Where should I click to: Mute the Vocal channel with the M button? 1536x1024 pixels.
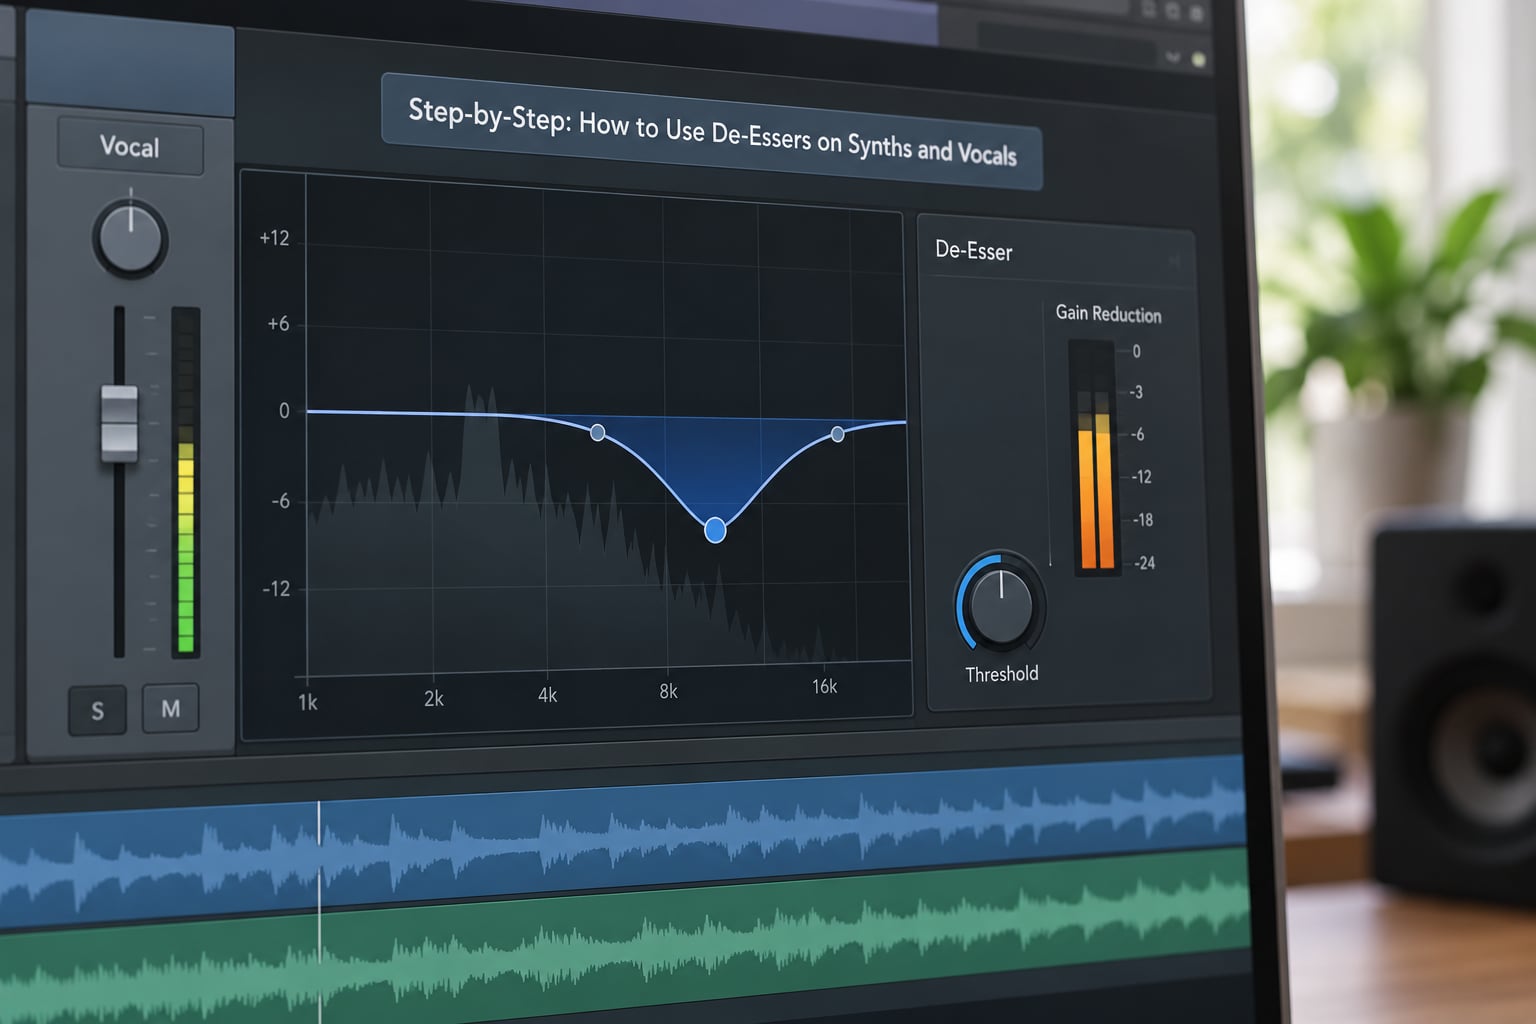(x=171, y=708)
